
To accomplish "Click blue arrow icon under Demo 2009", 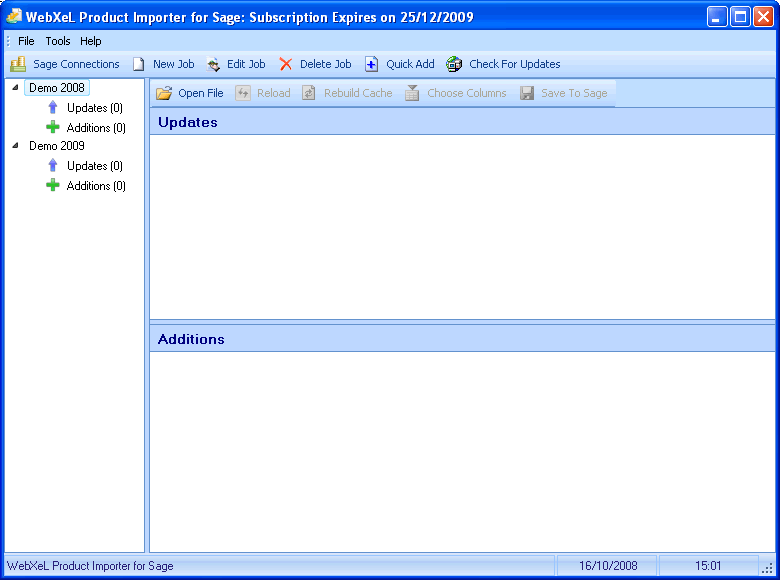I will tap(53, 165).
